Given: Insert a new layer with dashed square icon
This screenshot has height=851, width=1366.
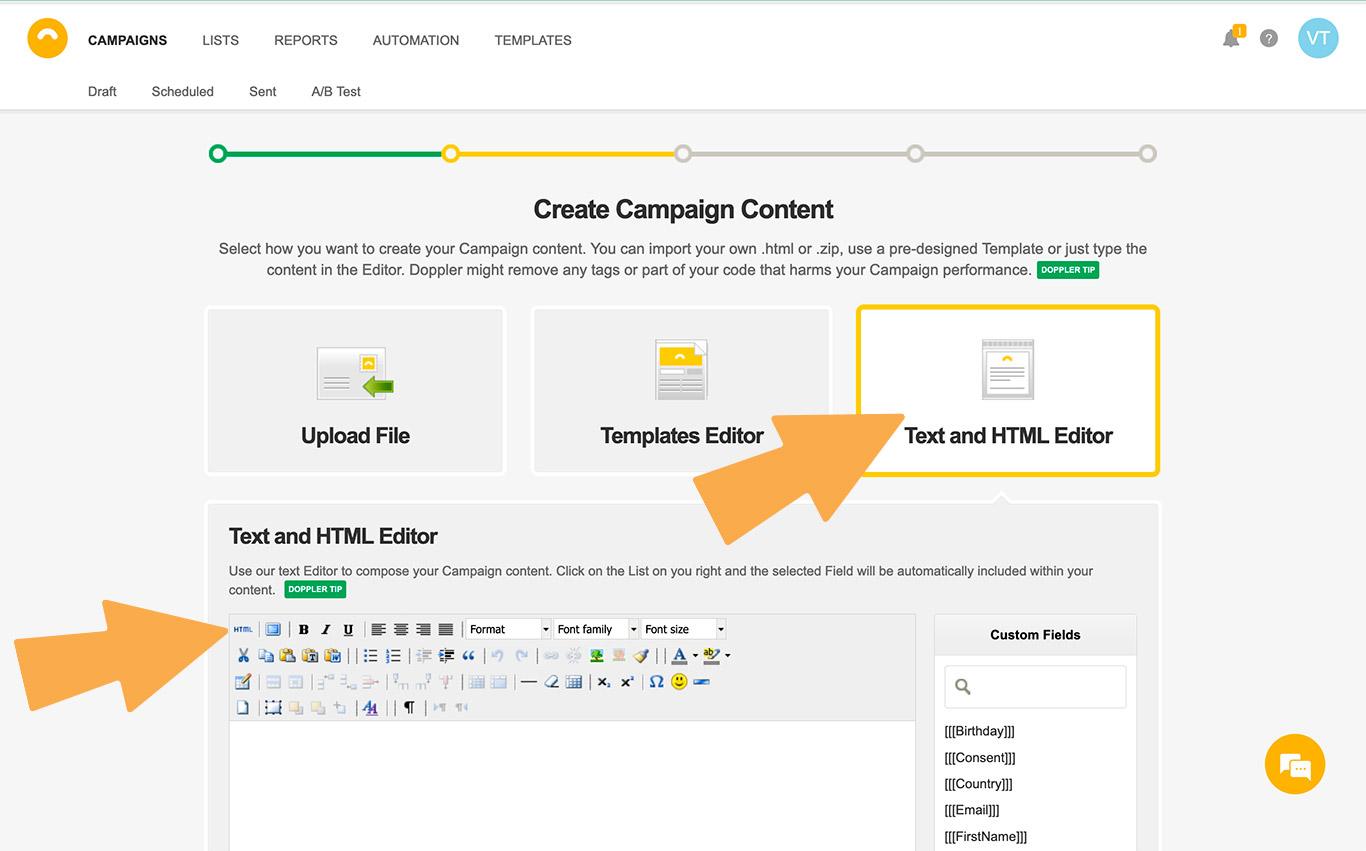Looking at the screenshot, I should pyautogui.click(x=273, y=707).
